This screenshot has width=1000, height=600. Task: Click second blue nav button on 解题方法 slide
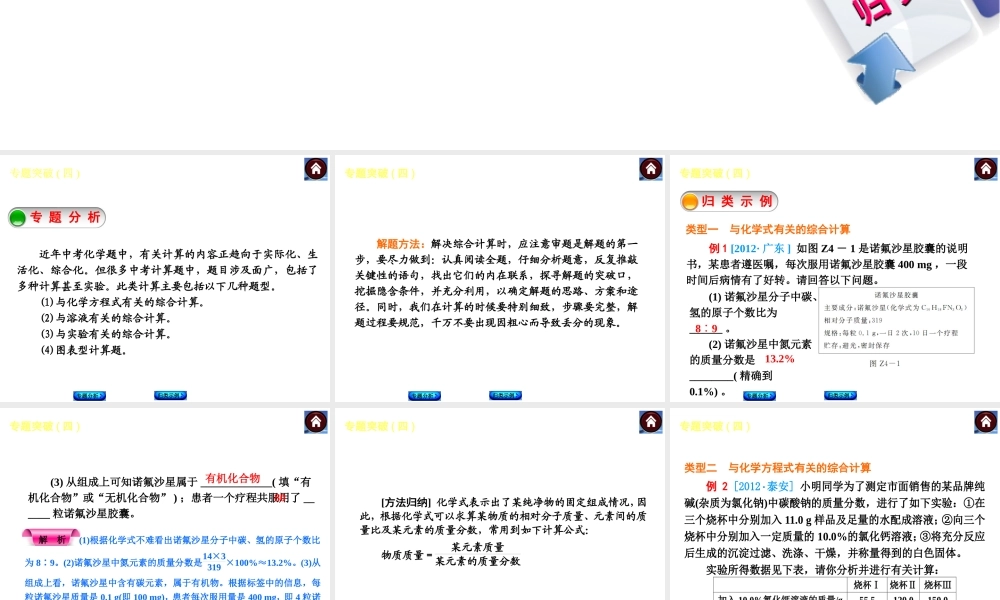pos(505,395)
